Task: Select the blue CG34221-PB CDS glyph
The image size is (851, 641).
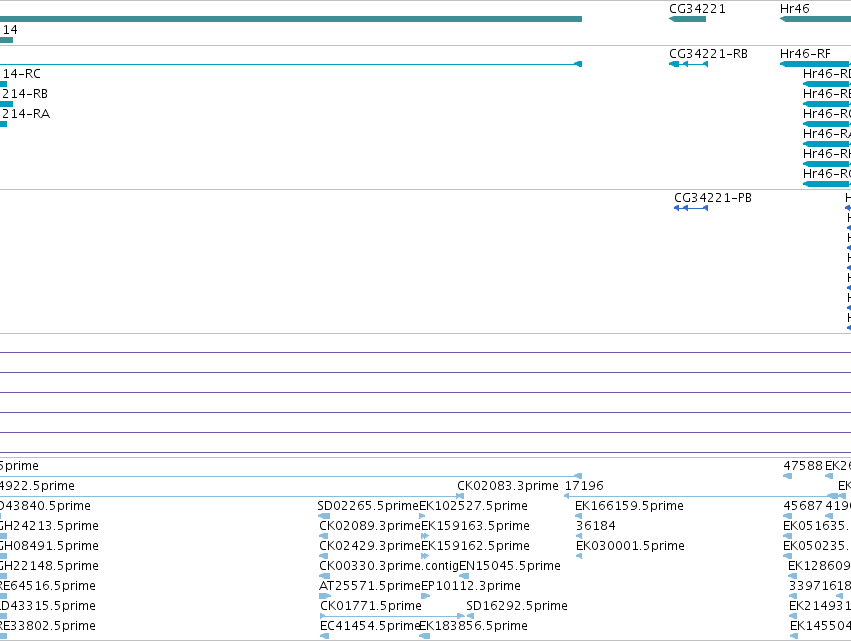Action: [x=691, y=208]
